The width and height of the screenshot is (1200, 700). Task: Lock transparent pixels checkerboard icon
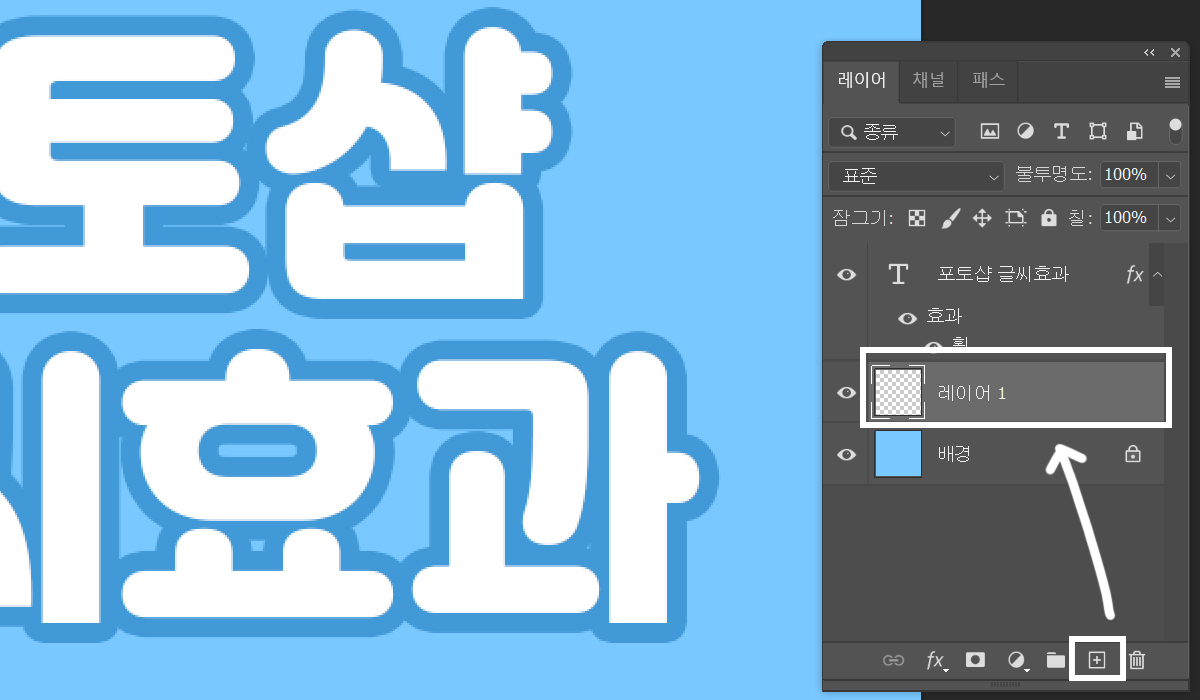tap(916, 217)
